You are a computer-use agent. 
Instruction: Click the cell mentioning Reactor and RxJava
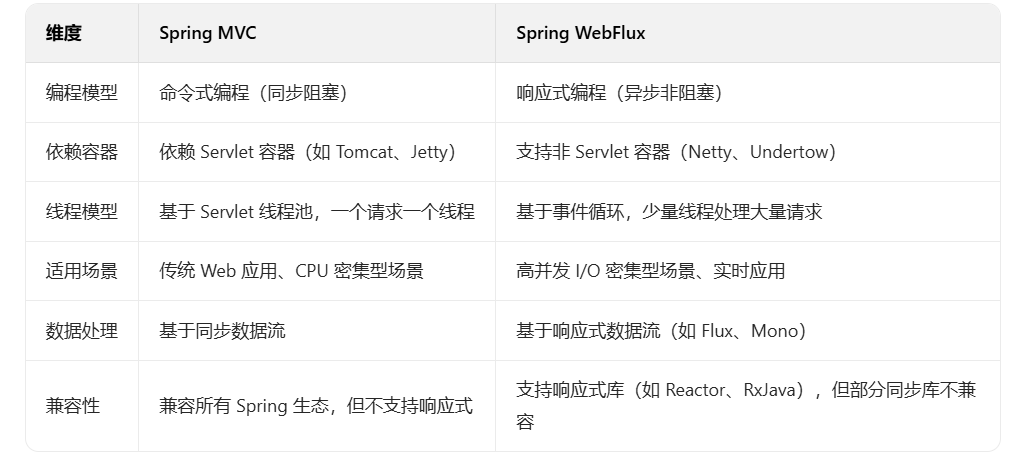(x=745, y=405)
